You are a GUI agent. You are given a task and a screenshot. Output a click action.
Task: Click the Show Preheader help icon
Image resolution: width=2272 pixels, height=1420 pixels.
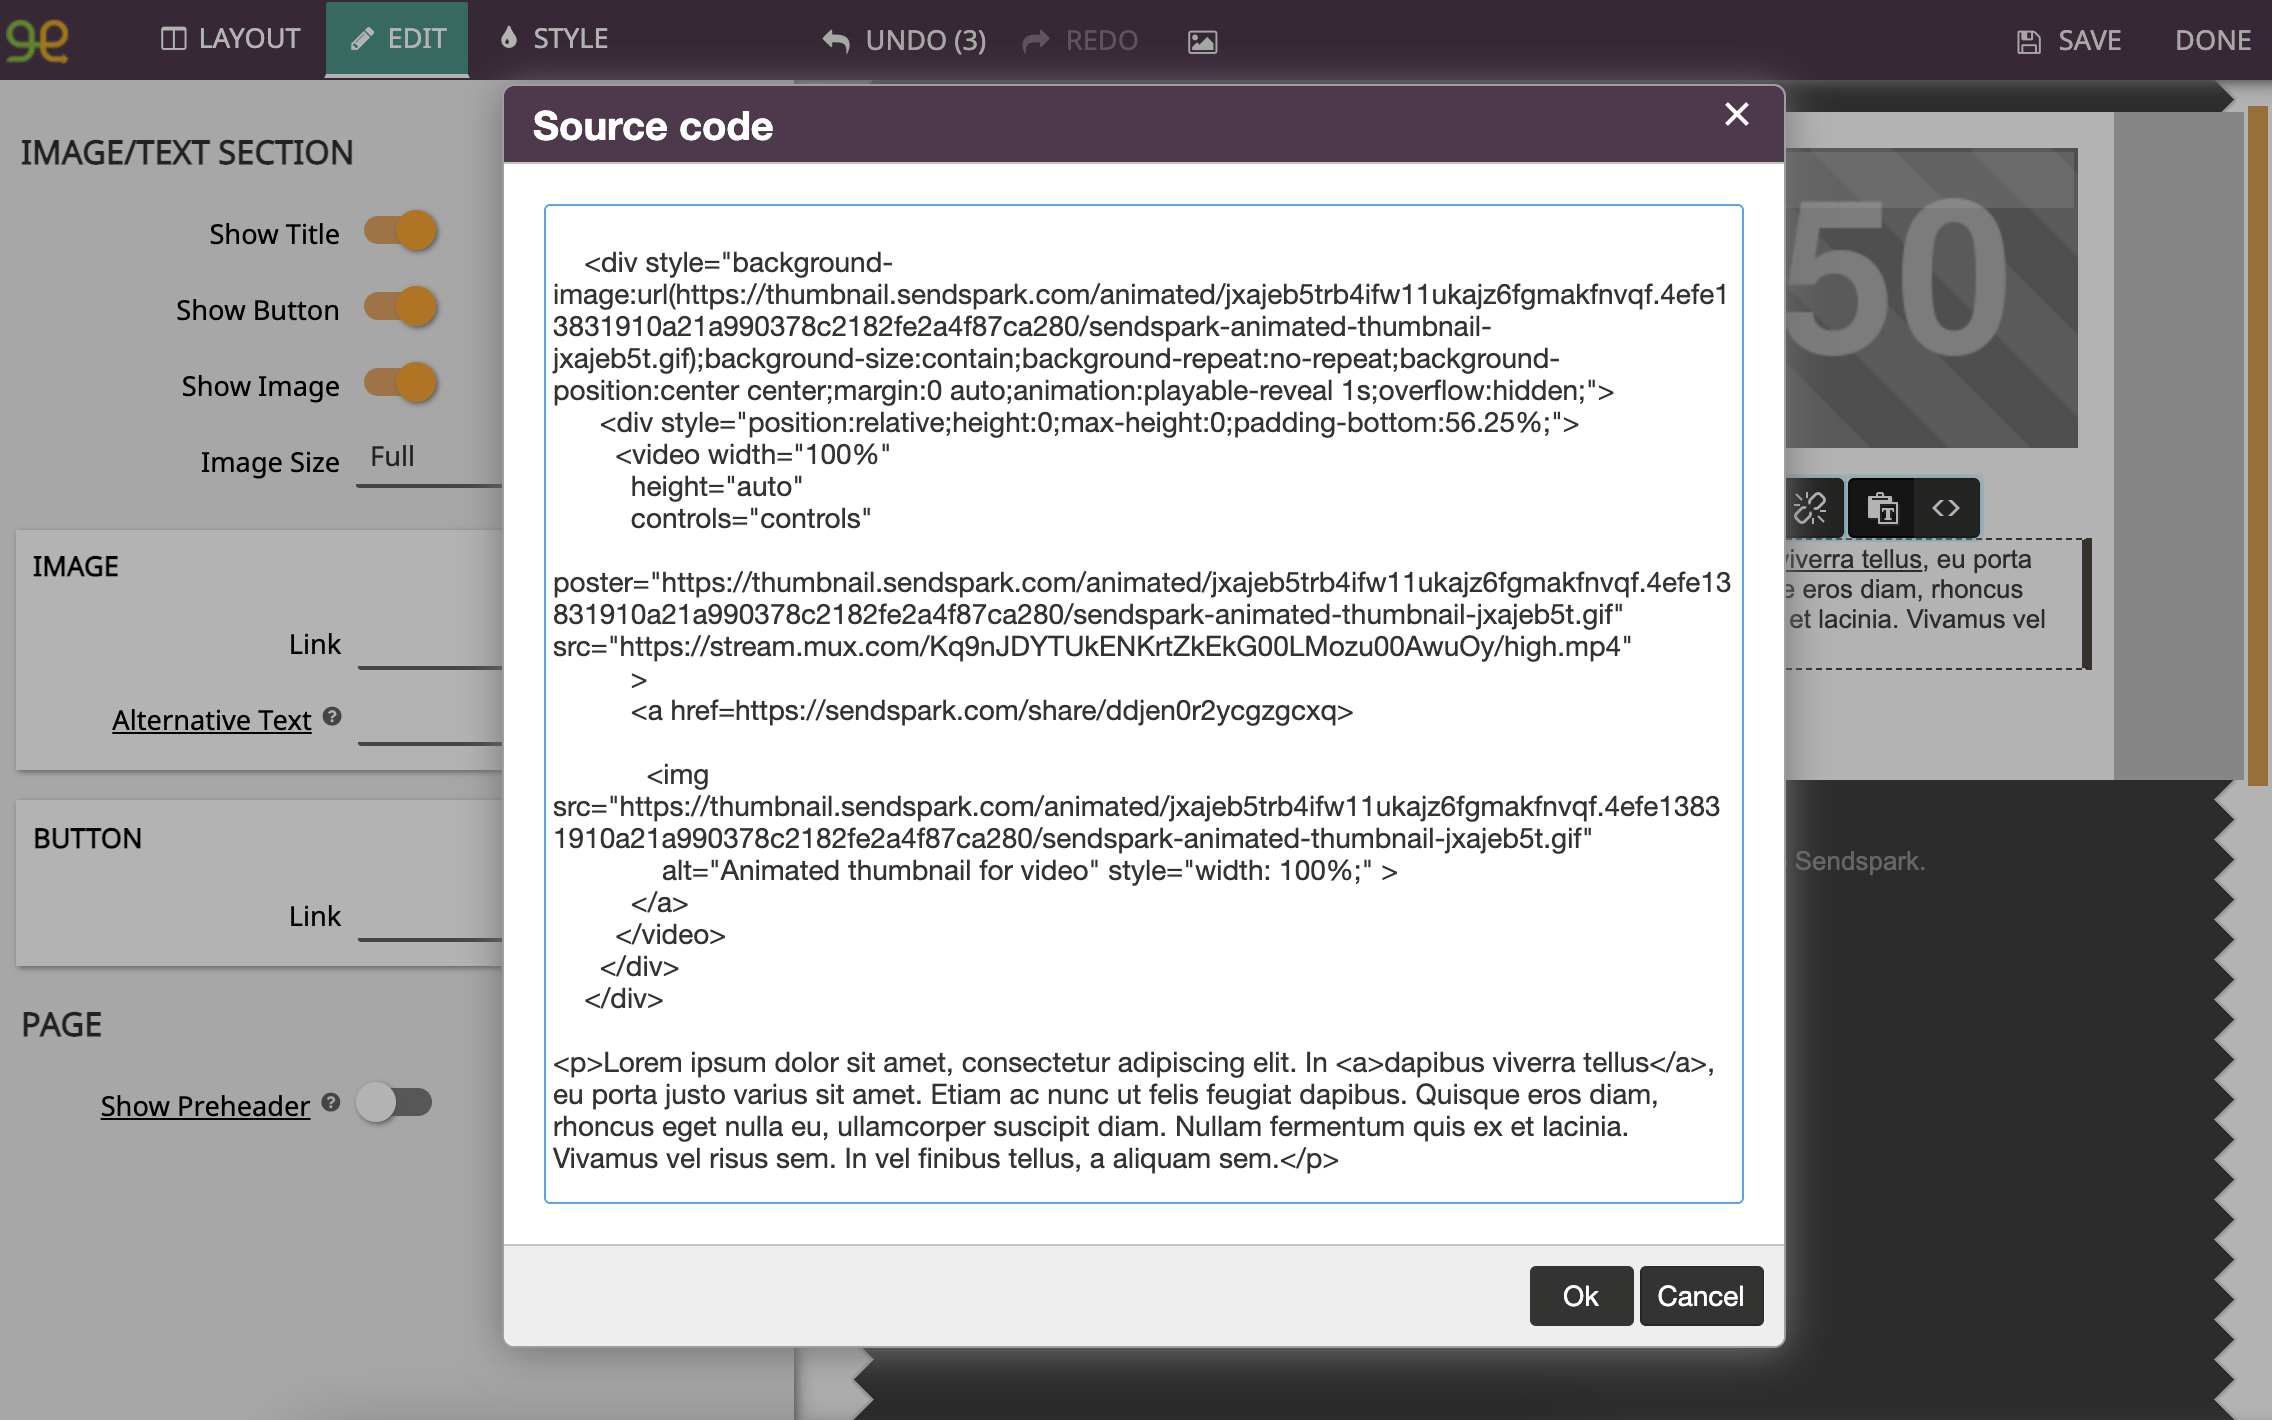click(x=331, y=1103)
